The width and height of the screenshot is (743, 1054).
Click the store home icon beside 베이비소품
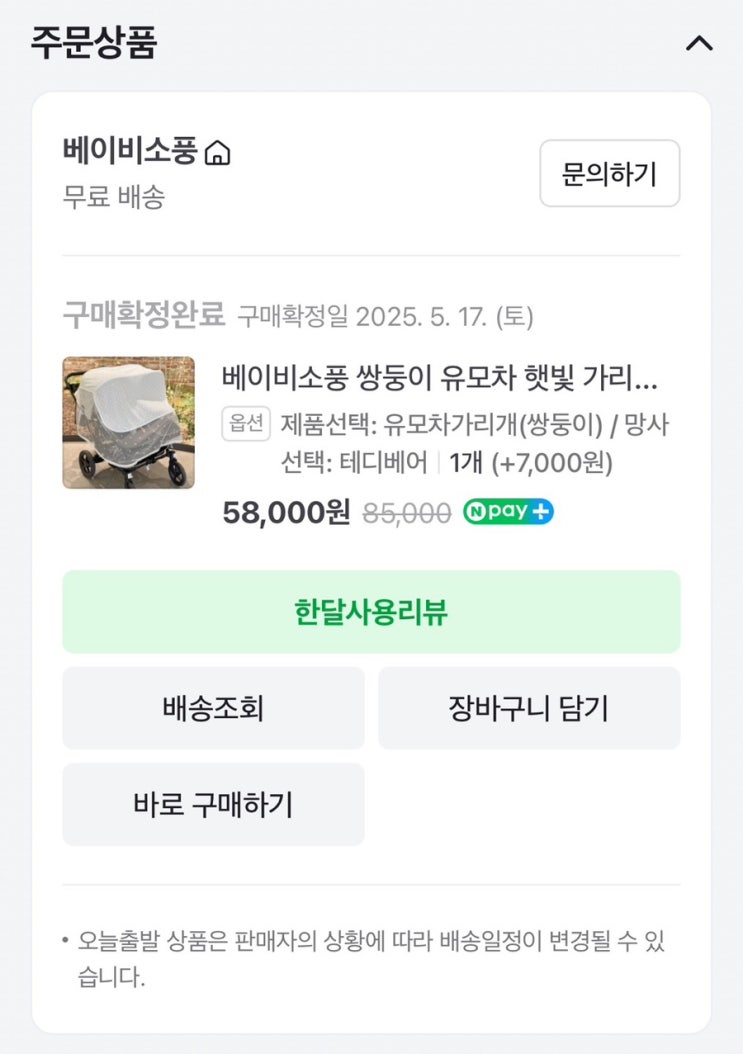click(217, 153)
